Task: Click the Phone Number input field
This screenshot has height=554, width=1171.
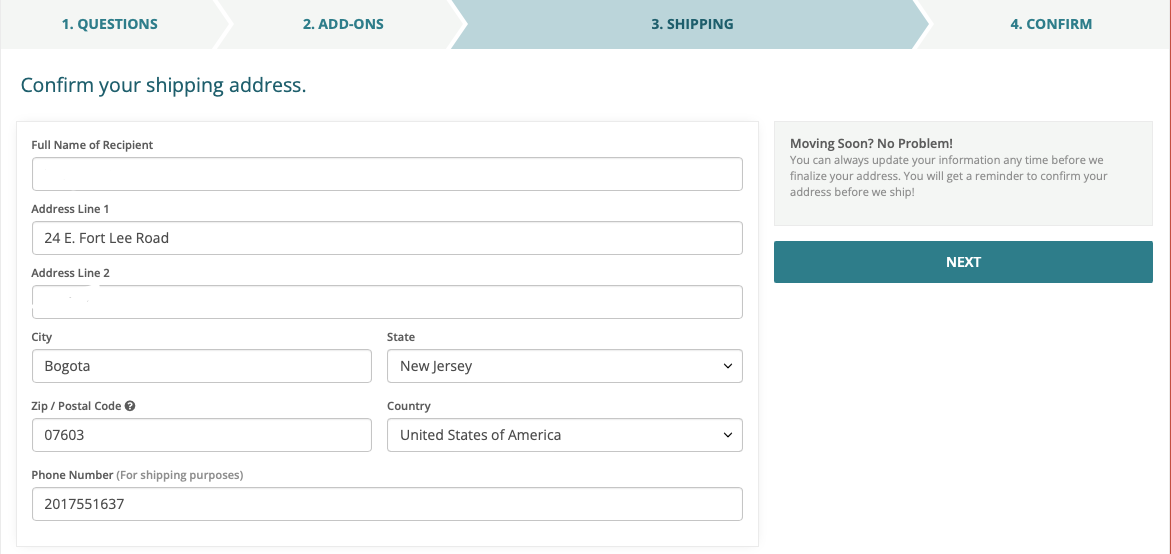Action: 387,504
